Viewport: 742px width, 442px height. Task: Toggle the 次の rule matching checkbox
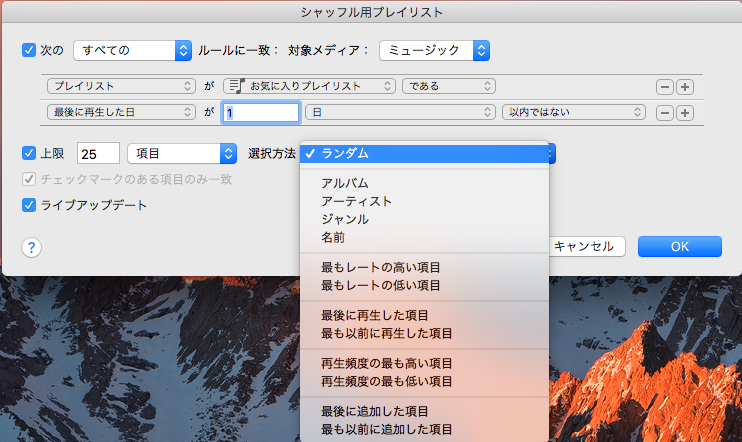[x=28, y=50]
